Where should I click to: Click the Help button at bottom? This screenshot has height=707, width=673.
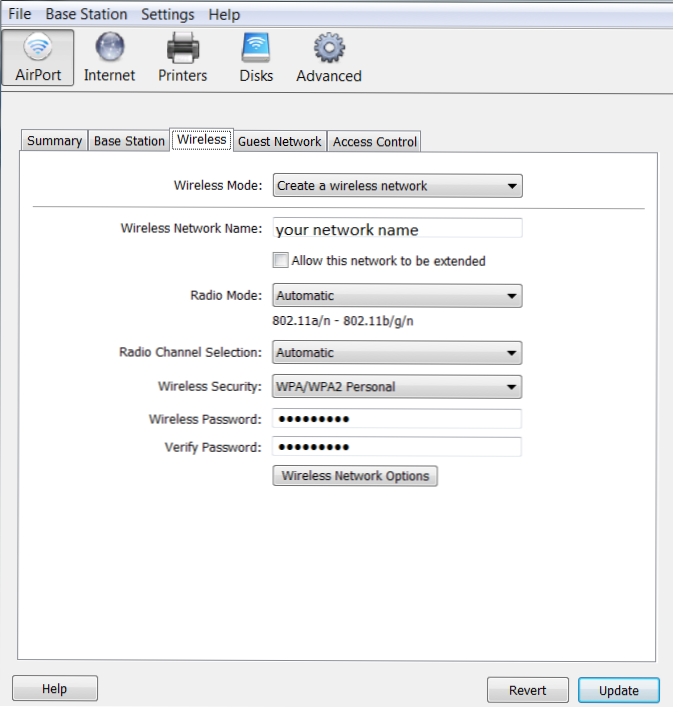tap(55, 689)
